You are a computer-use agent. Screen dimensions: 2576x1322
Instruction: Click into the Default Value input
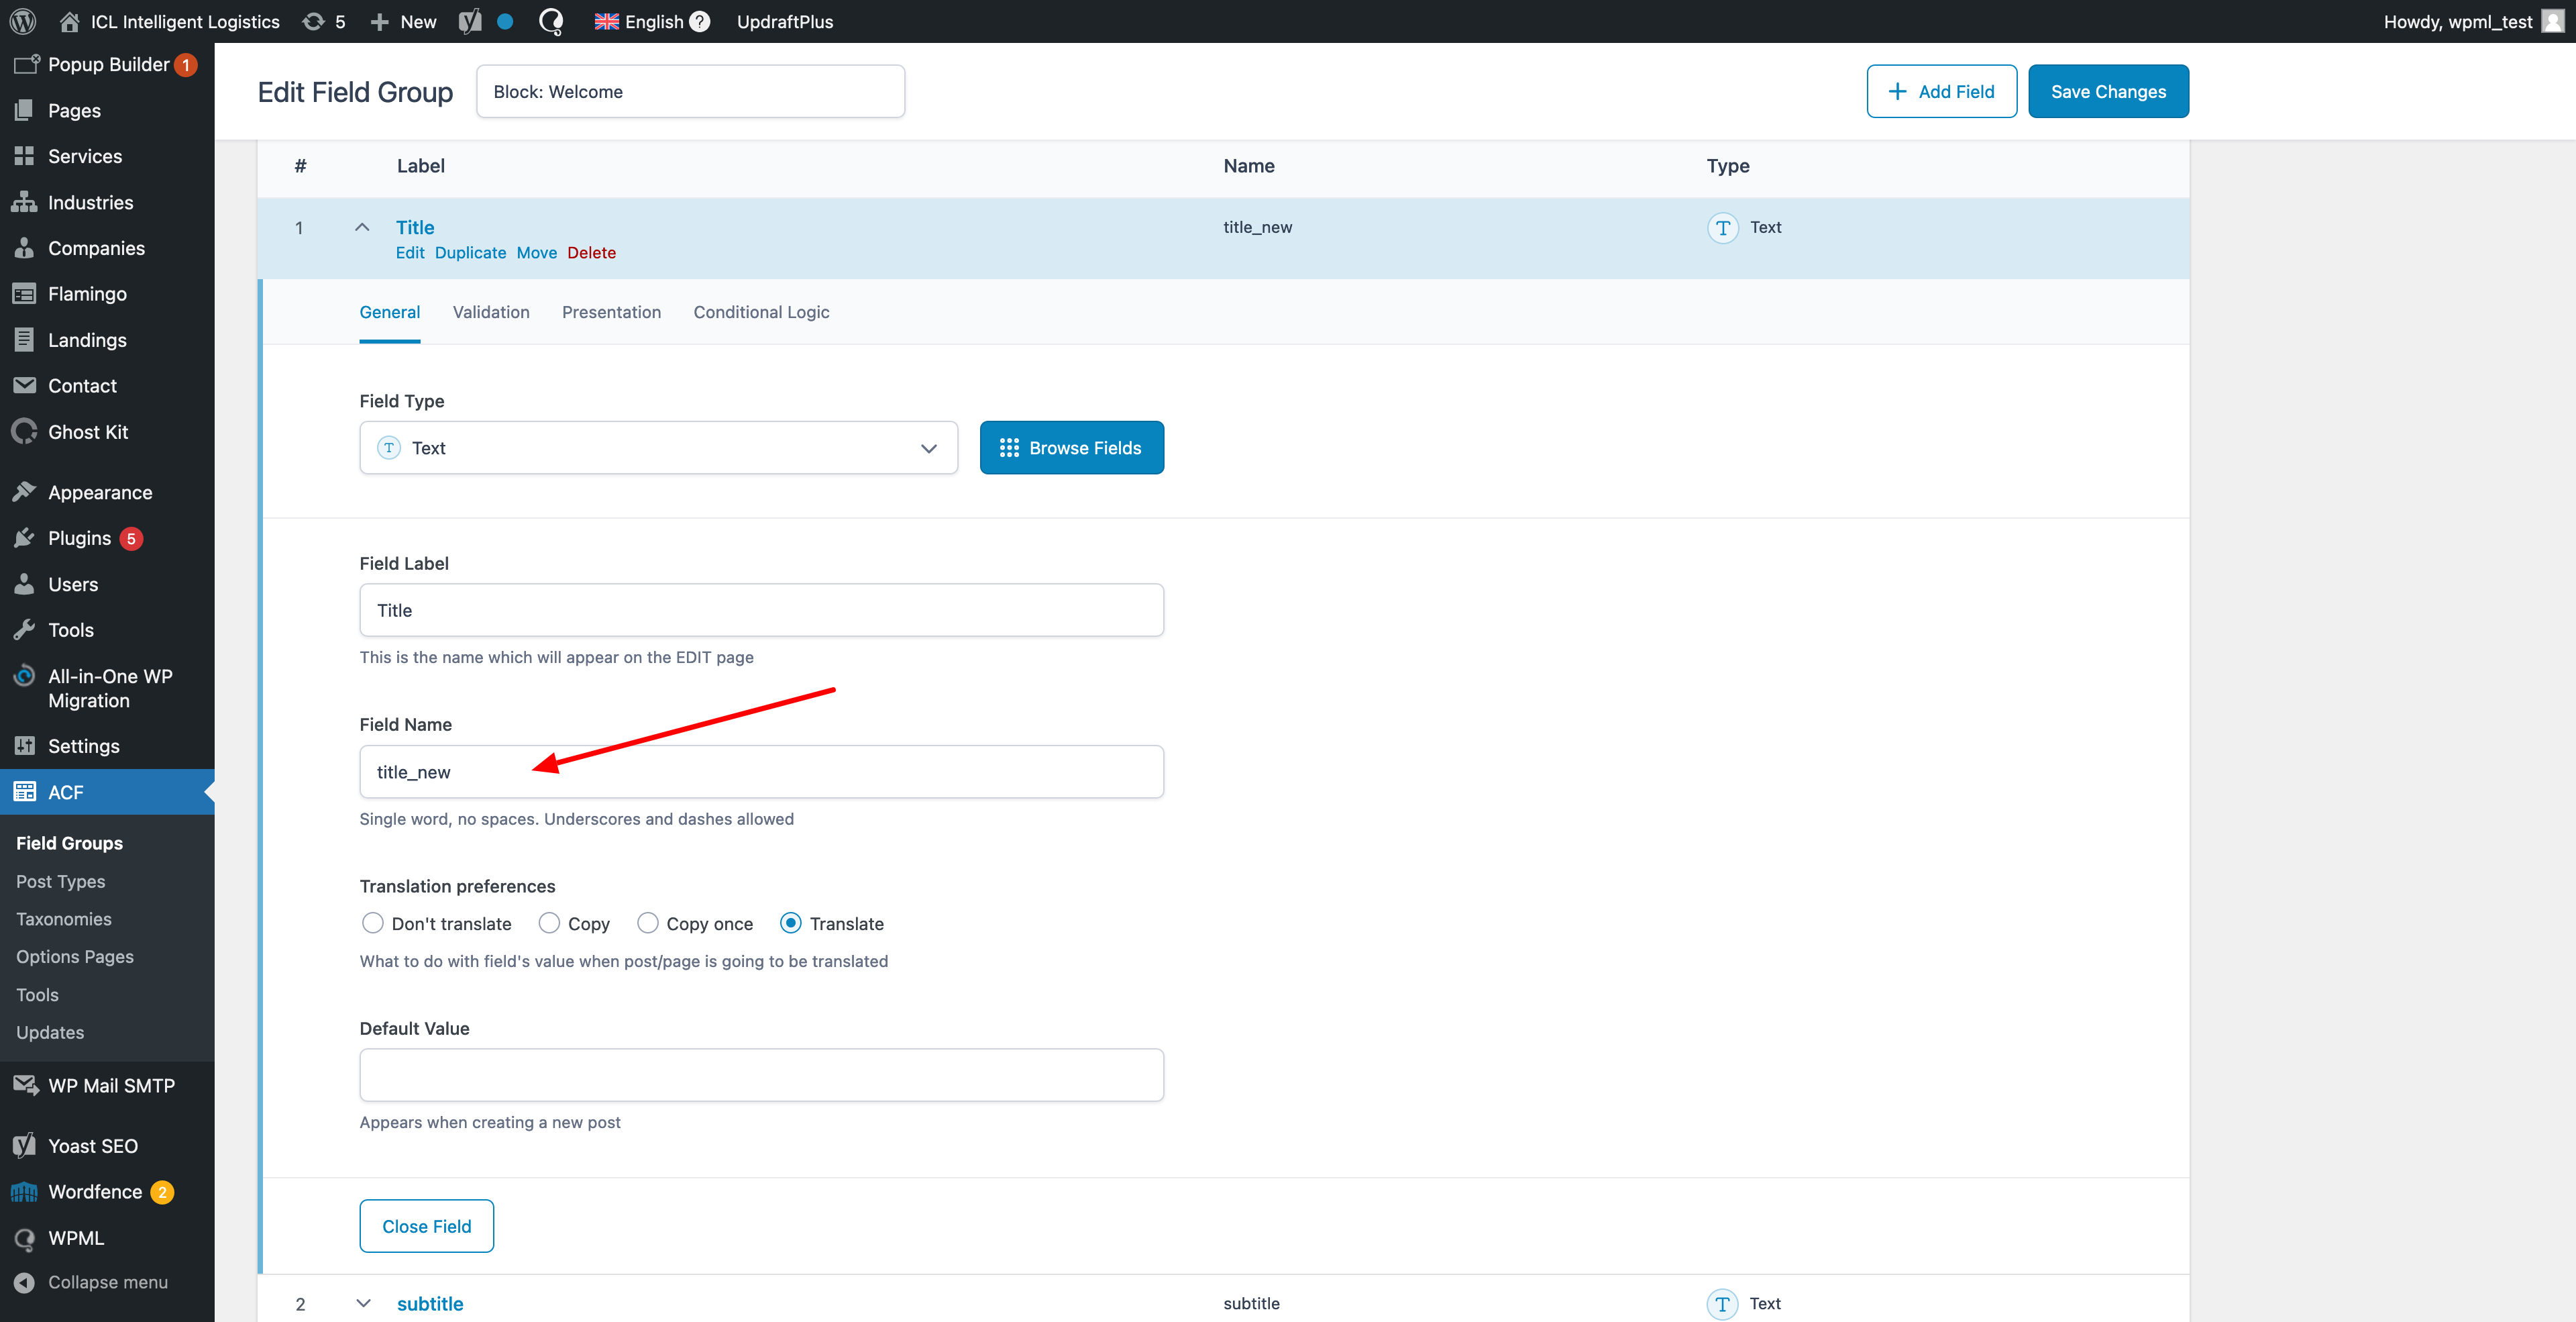761,1075
